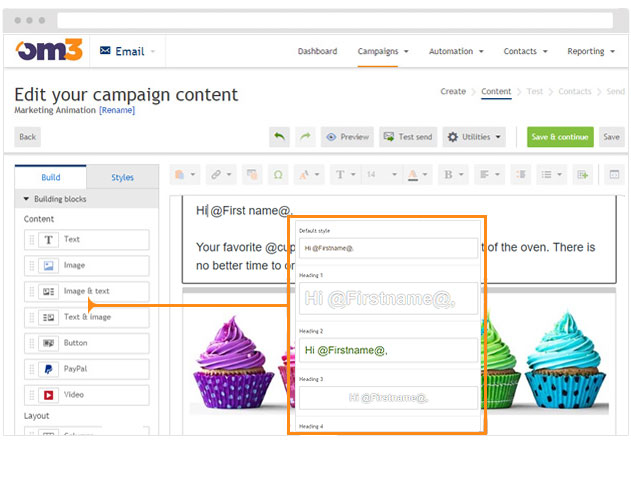Image resolution: width=631 pixels, height=495 pixels.
Task: Click the undo arrow icon
Action: coord(280,137)
